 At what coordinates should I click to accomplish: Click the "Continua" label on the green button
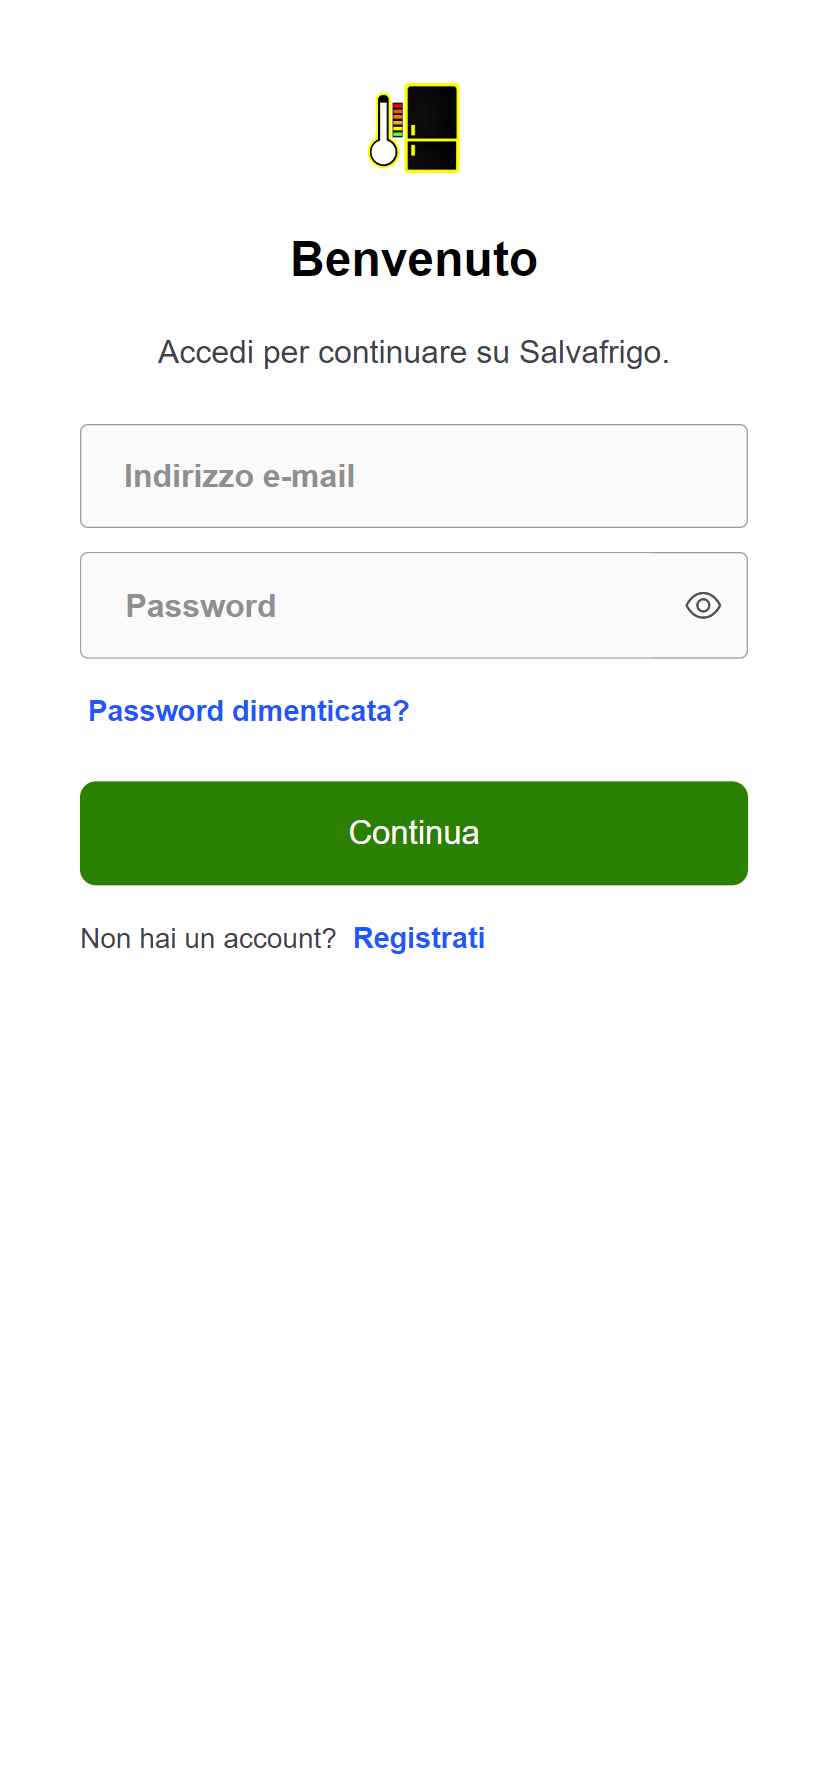tap(414, 833)
